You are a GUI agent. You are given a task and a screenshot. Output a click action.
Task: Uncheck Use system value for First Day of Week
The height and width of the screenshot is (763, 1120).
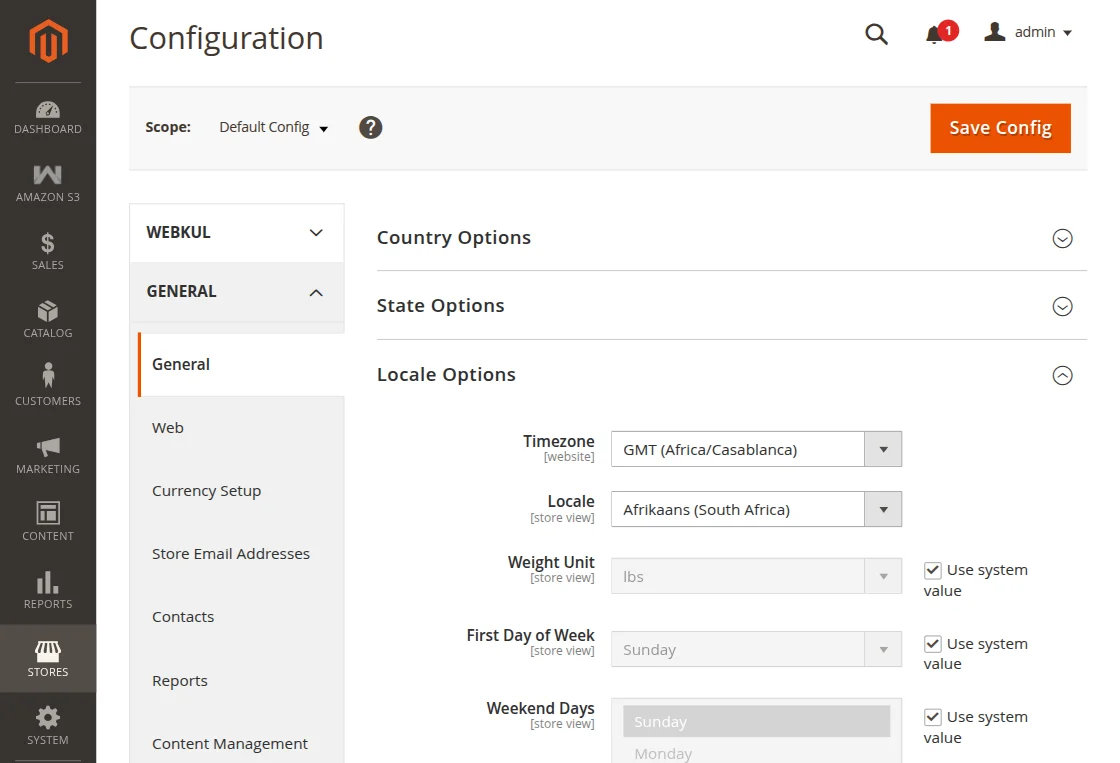[x=933, y=644]
